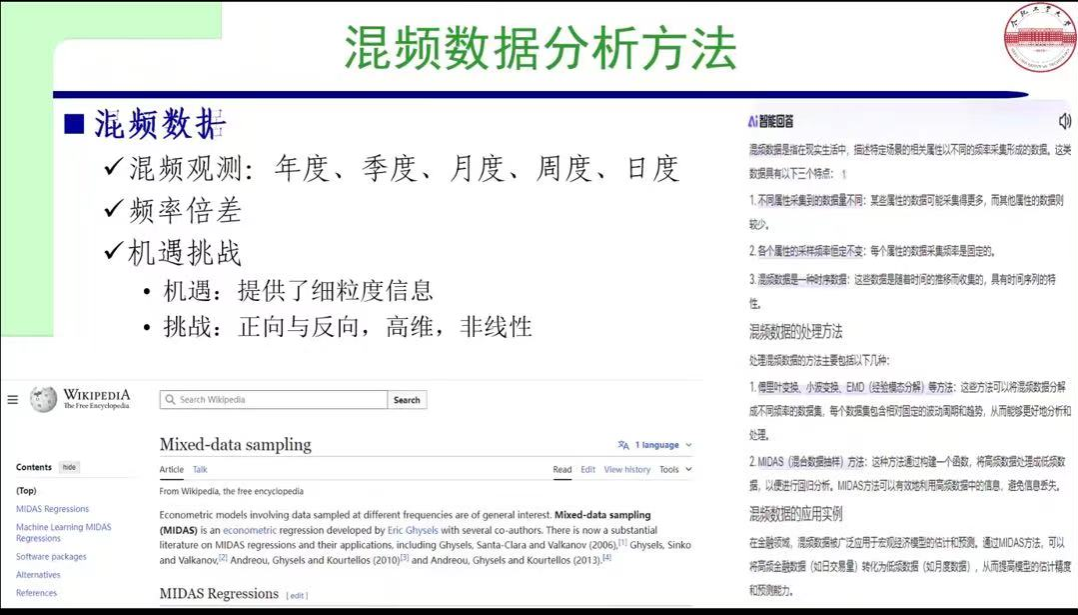Image resolution: width=1078 pixels, height=615 pixels.
Task: Click the language translation icon
Action: (x=623, y=445)
